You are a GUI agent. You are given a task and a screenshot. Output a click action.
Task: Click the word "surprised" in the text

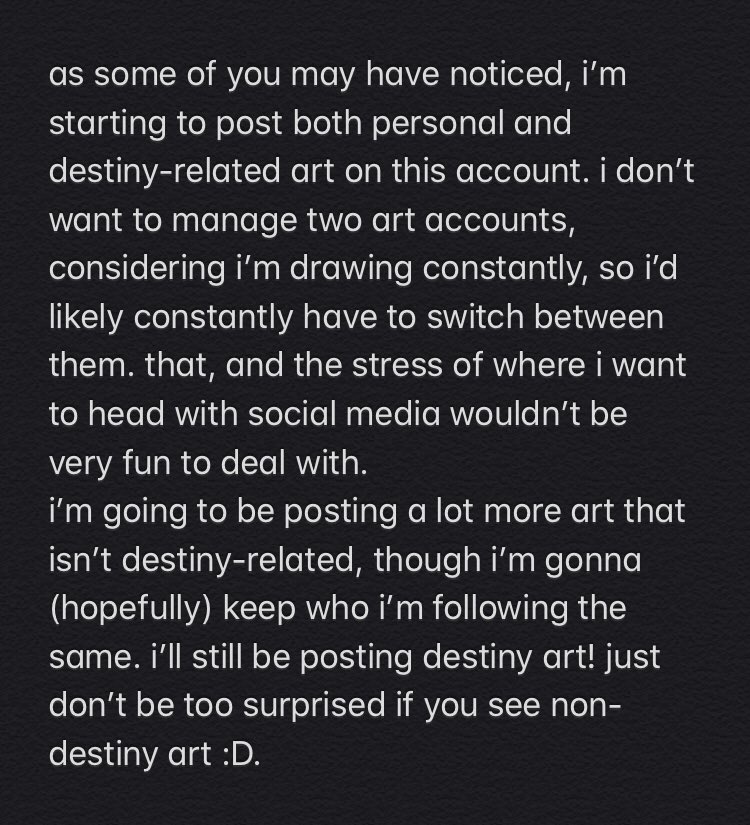315,707
